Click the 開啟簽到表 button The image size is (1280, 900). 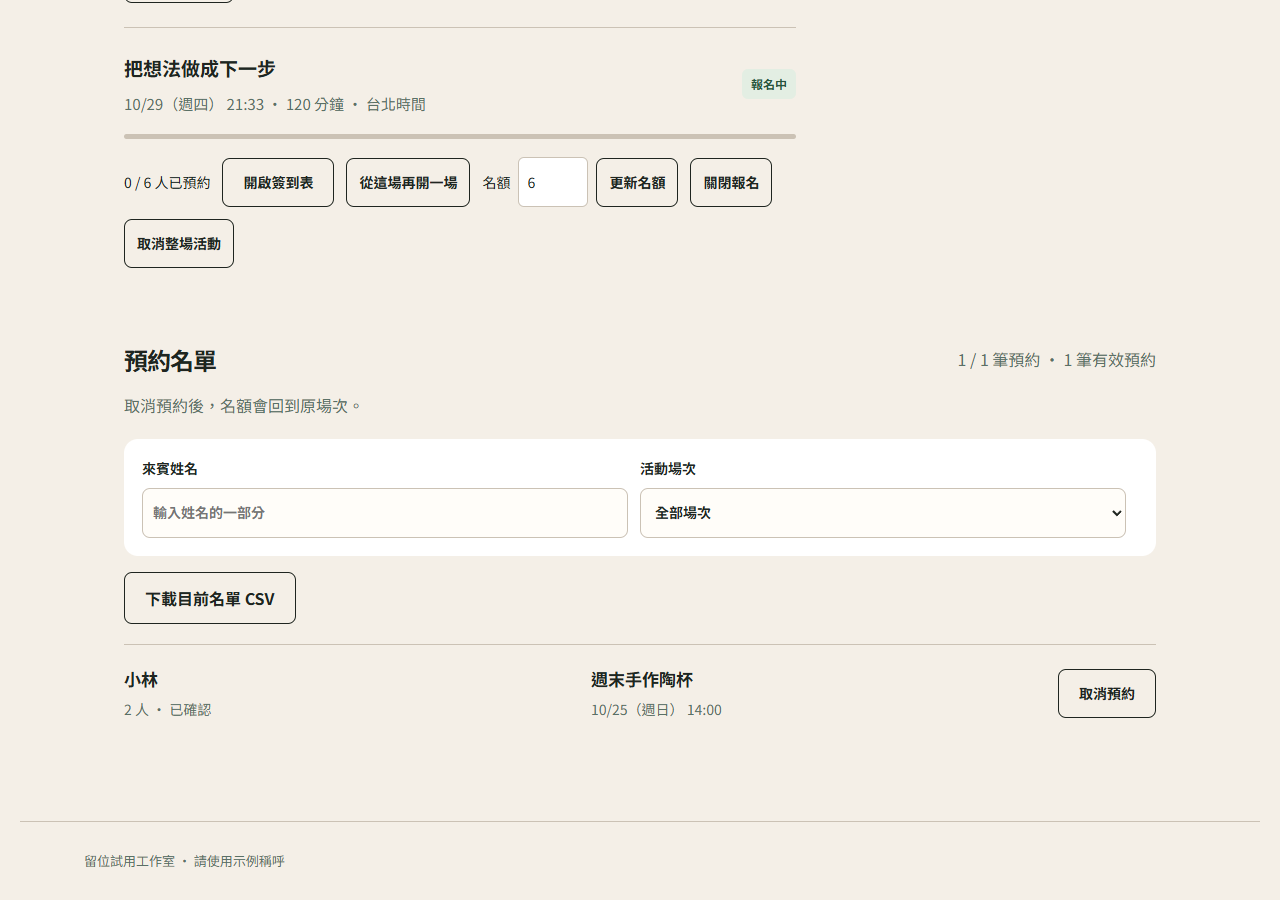(x=278, y=183)
